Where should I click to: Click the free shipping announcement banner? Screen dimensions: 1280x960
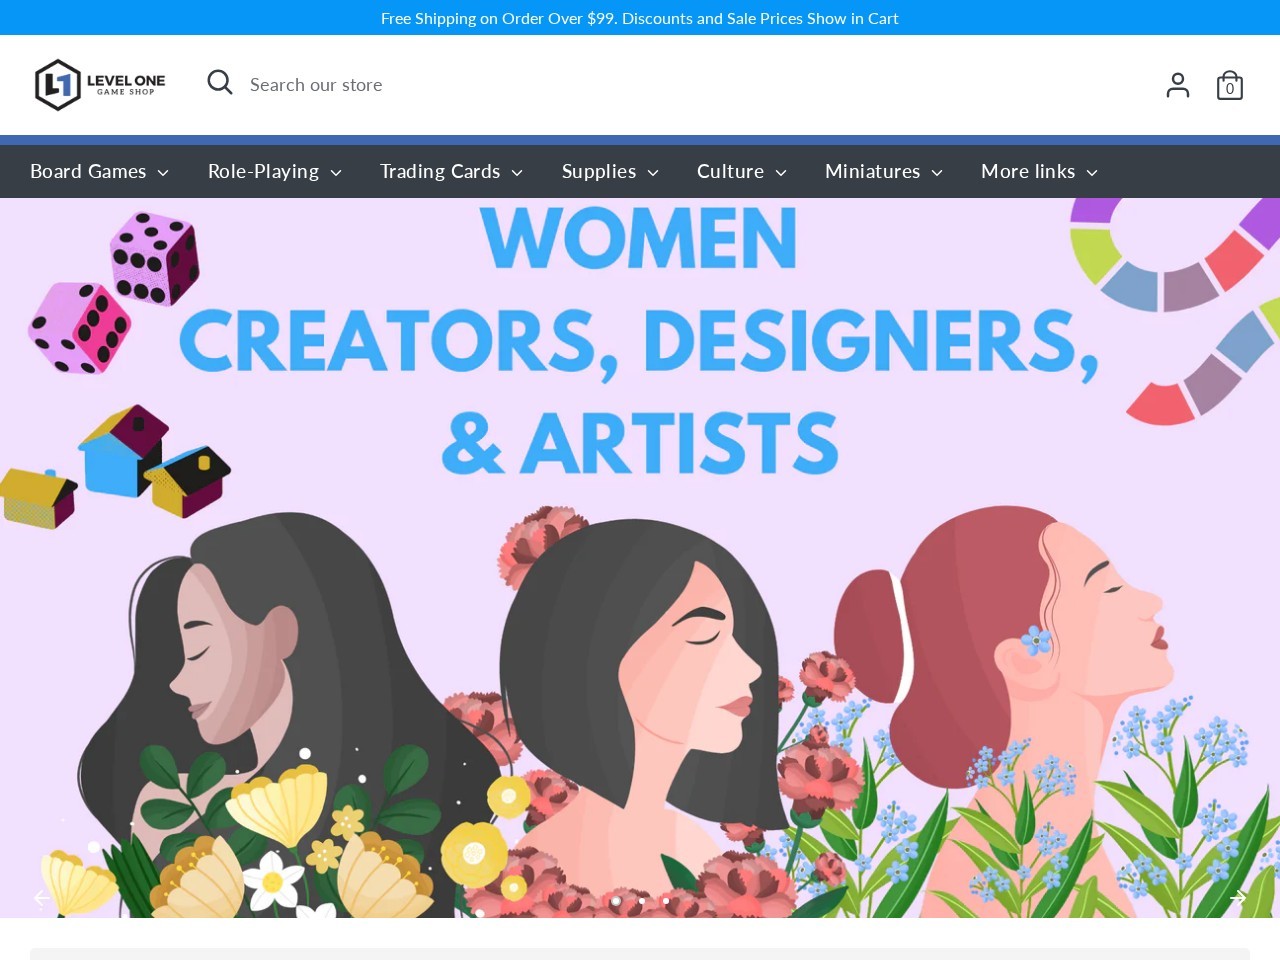[x=640, y=18]
